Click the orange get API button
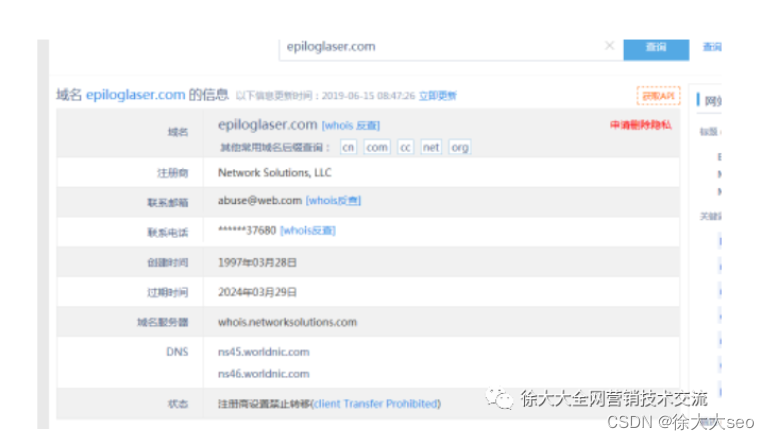This screenshot has height=440, width=769. [658, 96]
